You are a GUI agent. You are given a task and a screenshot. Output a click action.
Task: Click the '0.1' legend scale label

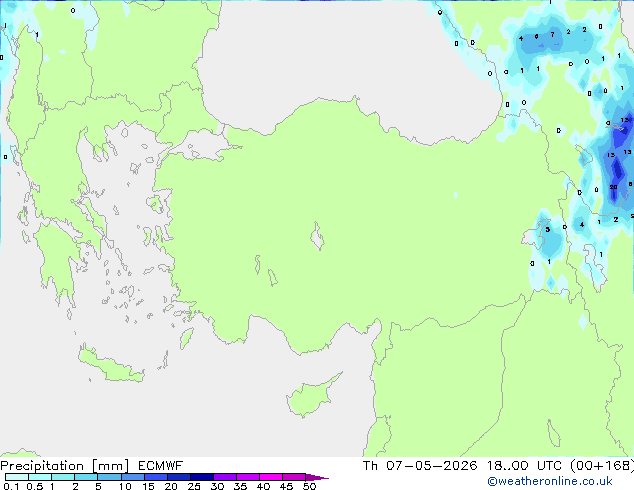point(11,486)
